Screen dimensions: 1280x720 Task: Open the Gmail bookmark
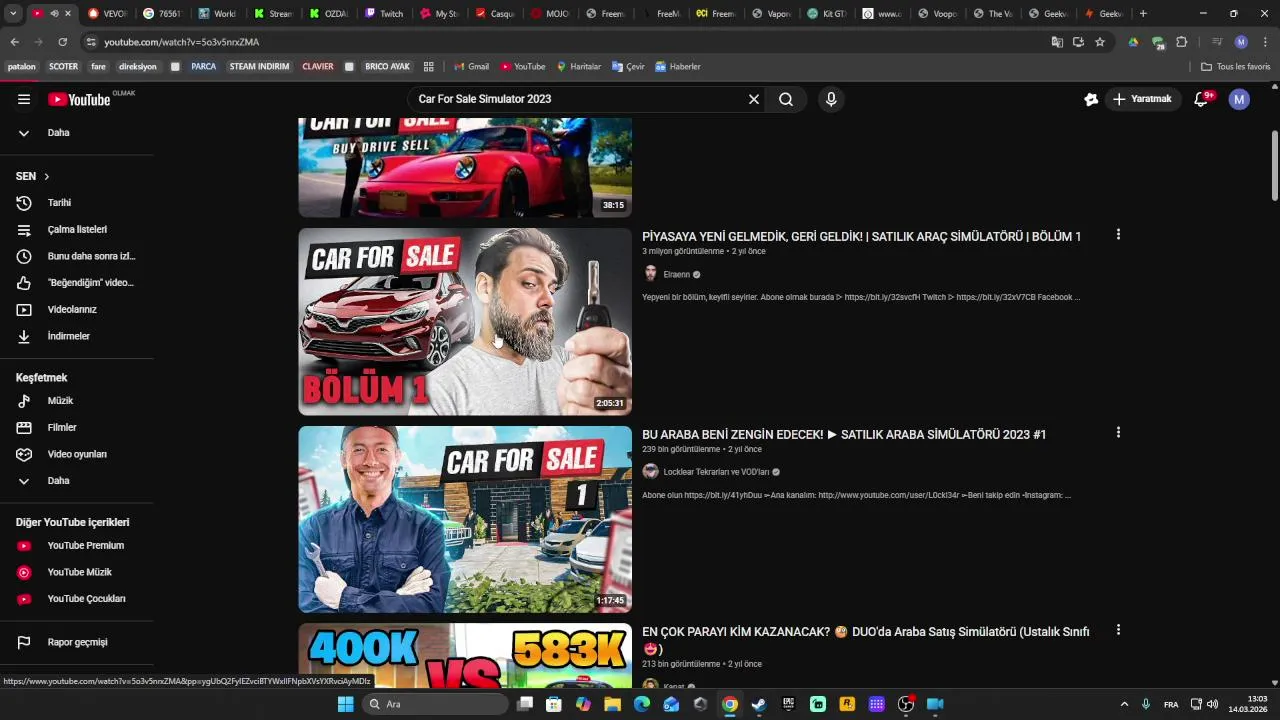pos(471,67)
